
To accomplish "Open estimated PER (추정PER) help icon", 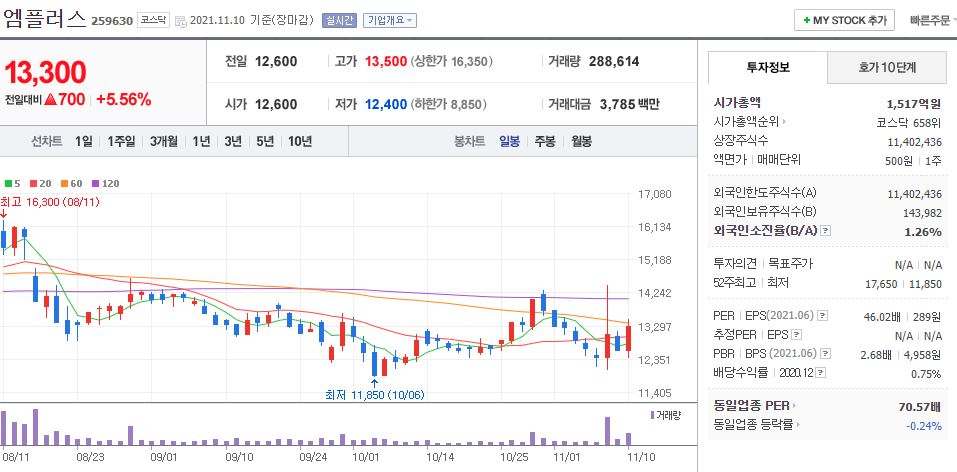I will (x=796, y=335).
